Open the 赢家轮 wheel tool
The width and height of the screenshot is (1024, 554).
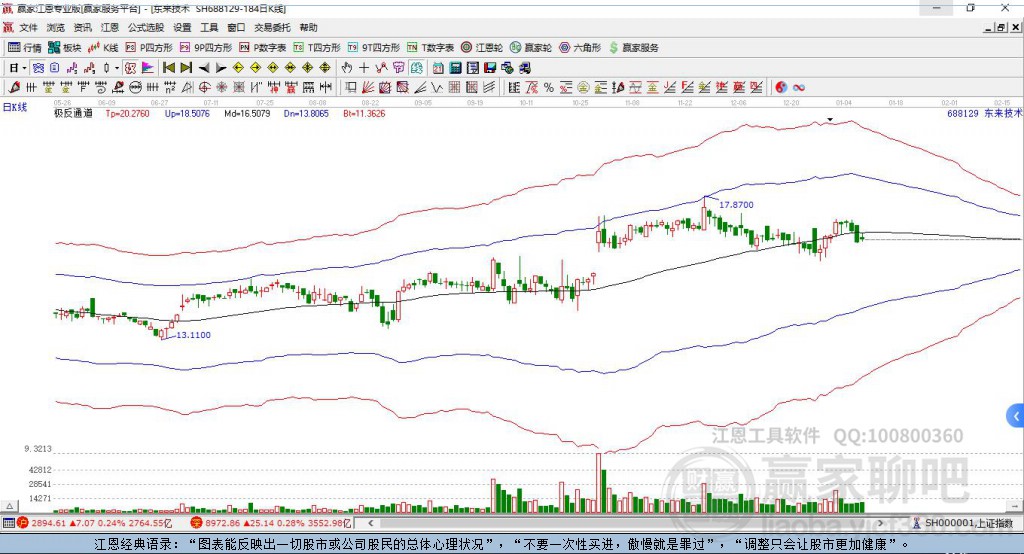[x=531, y=48]
